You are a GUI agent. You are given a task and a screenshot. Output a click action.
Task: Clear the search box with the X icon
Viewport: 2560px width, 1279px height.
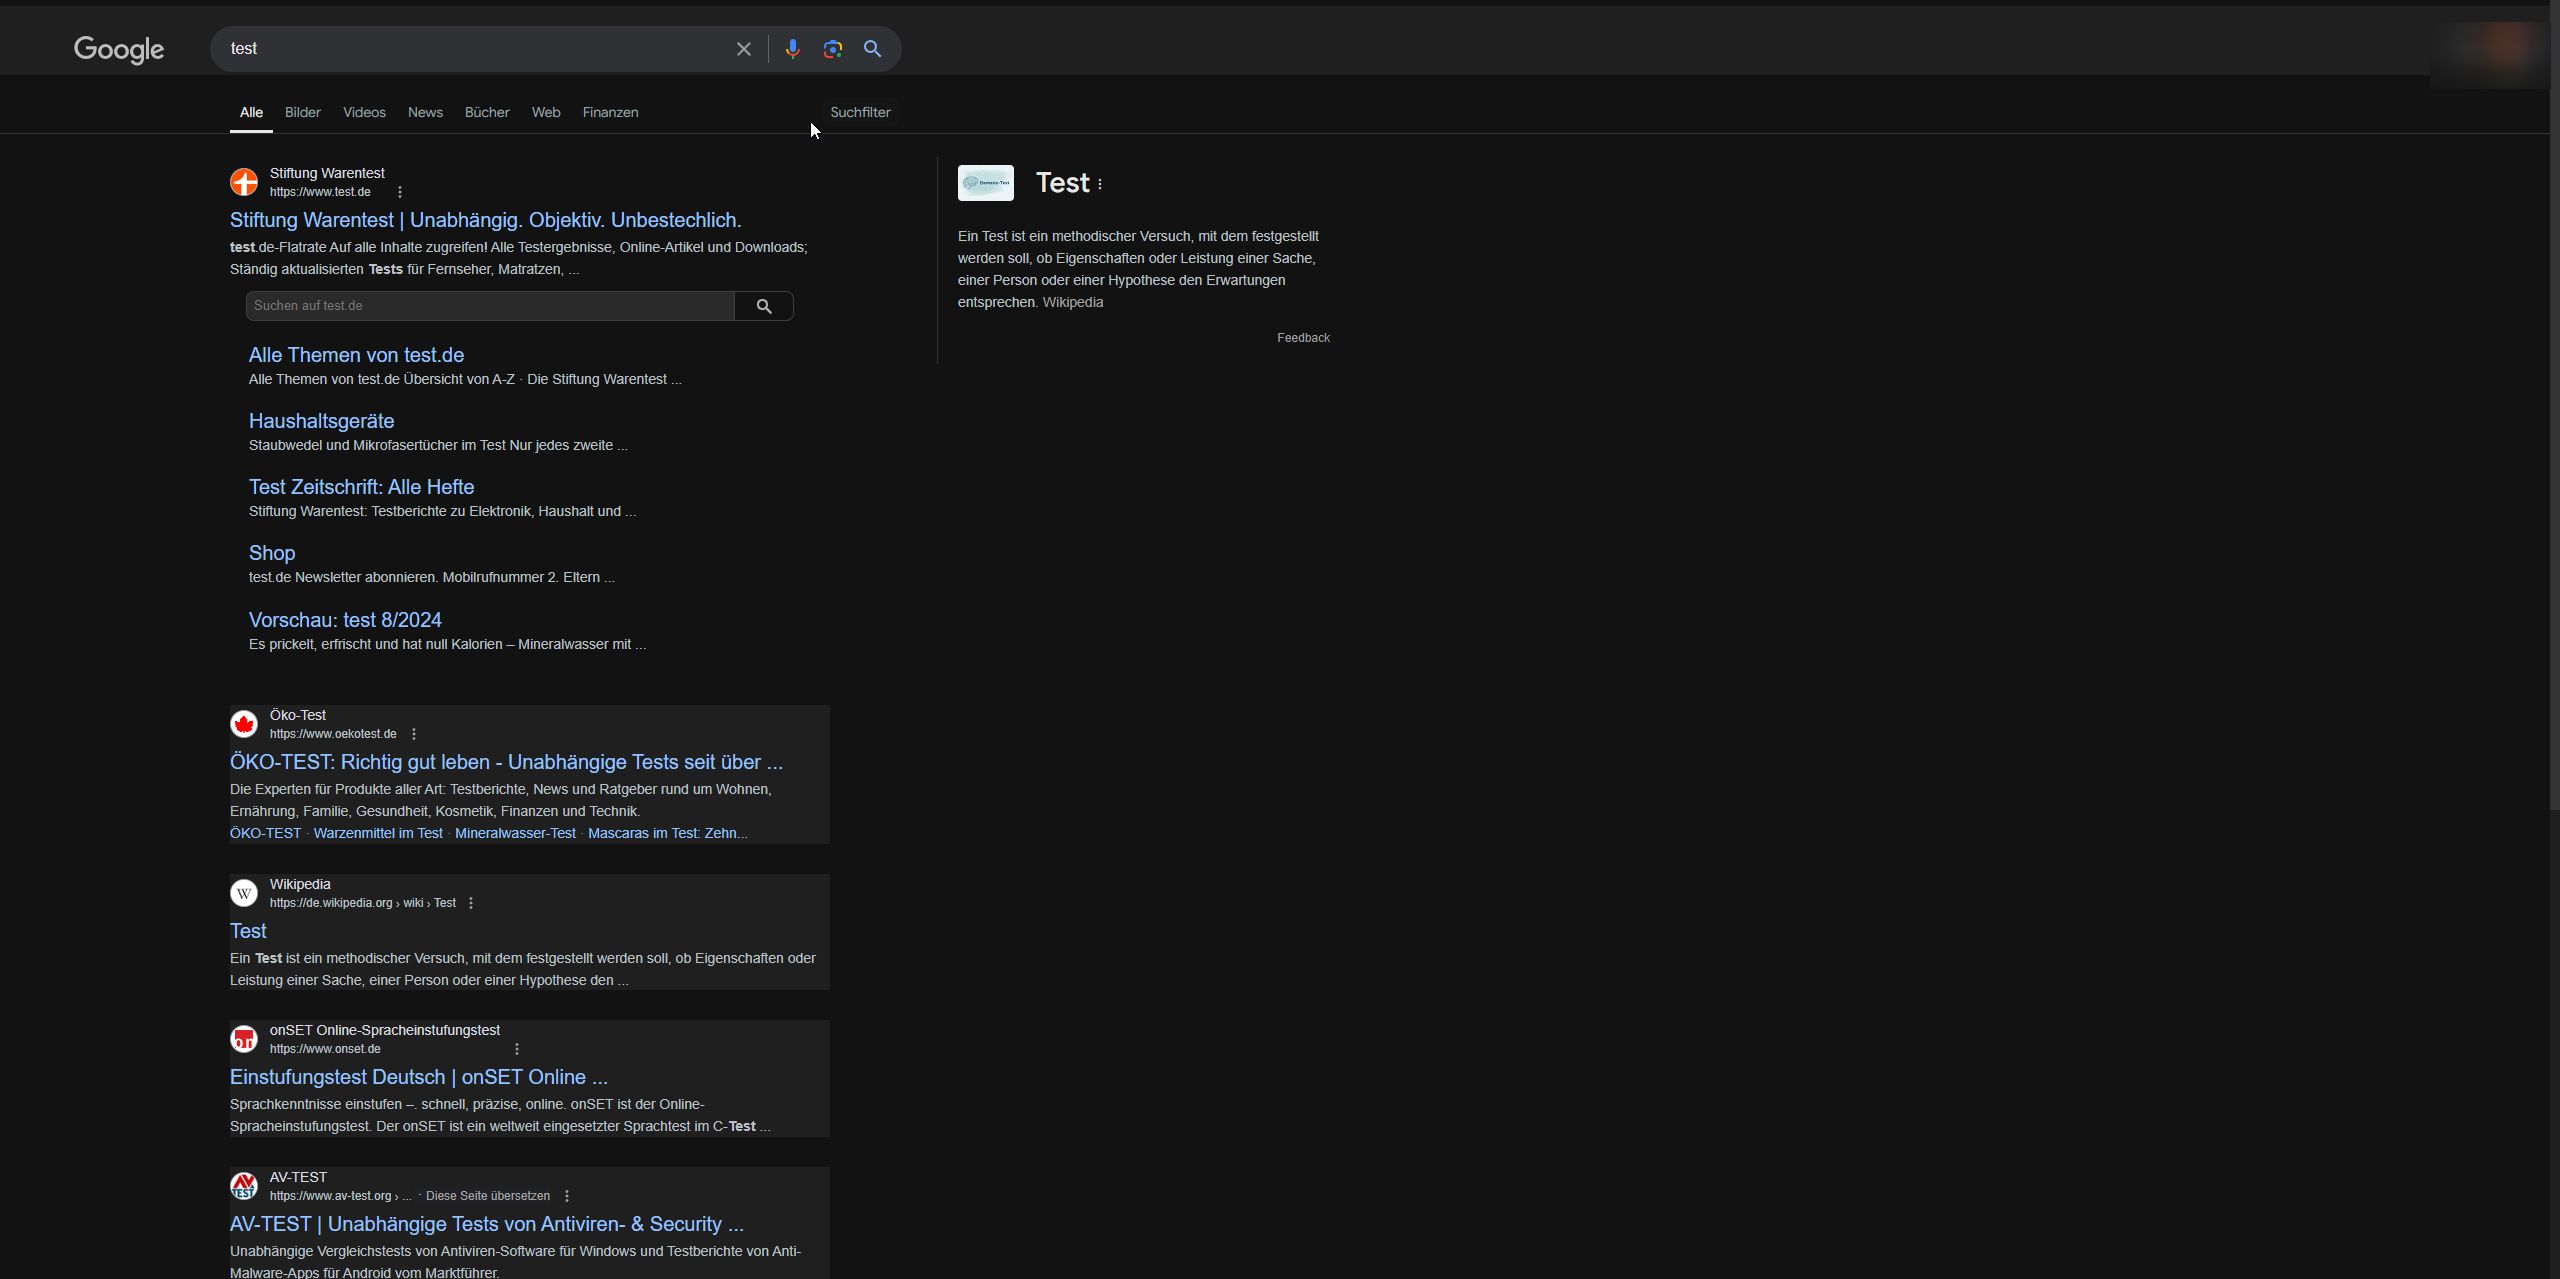pyautogui.click(x=743, y=49)
